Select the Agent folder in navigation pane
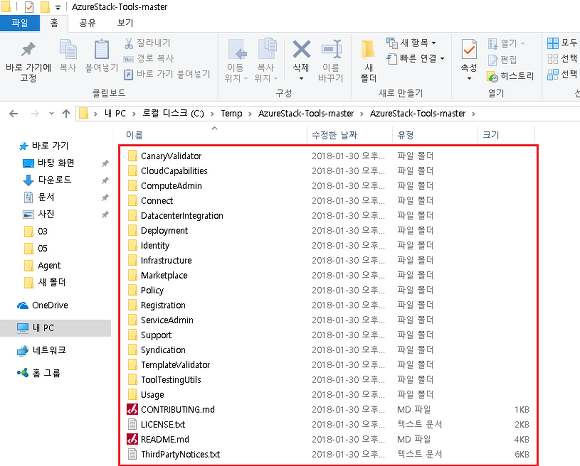Viewport: 580px width, 466px height. pyautogui.click(x=49, y=265)
